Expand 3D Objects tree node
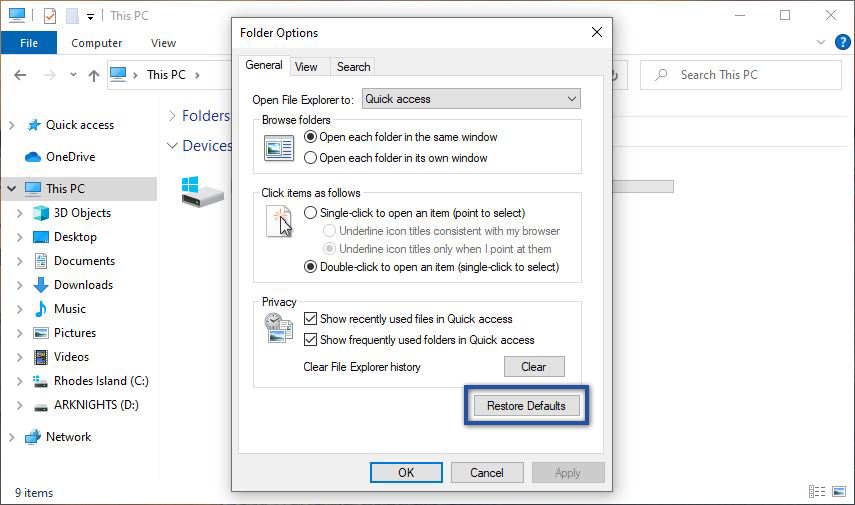Screen dimensions: 855x505 point(20,213)
